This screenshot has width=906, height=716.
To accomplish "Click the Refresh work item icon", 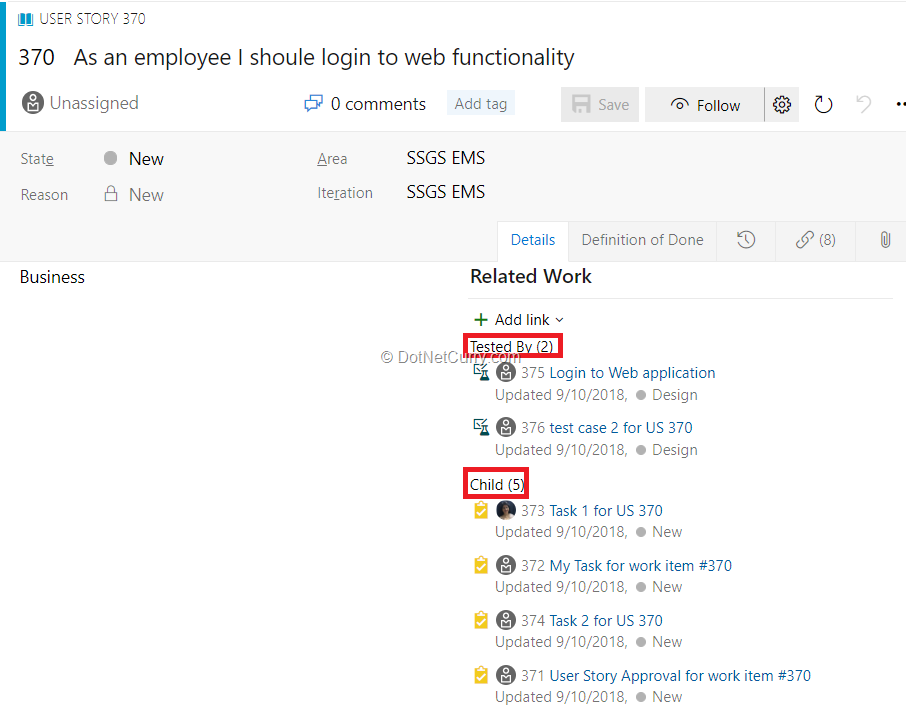I will point(823,105).
